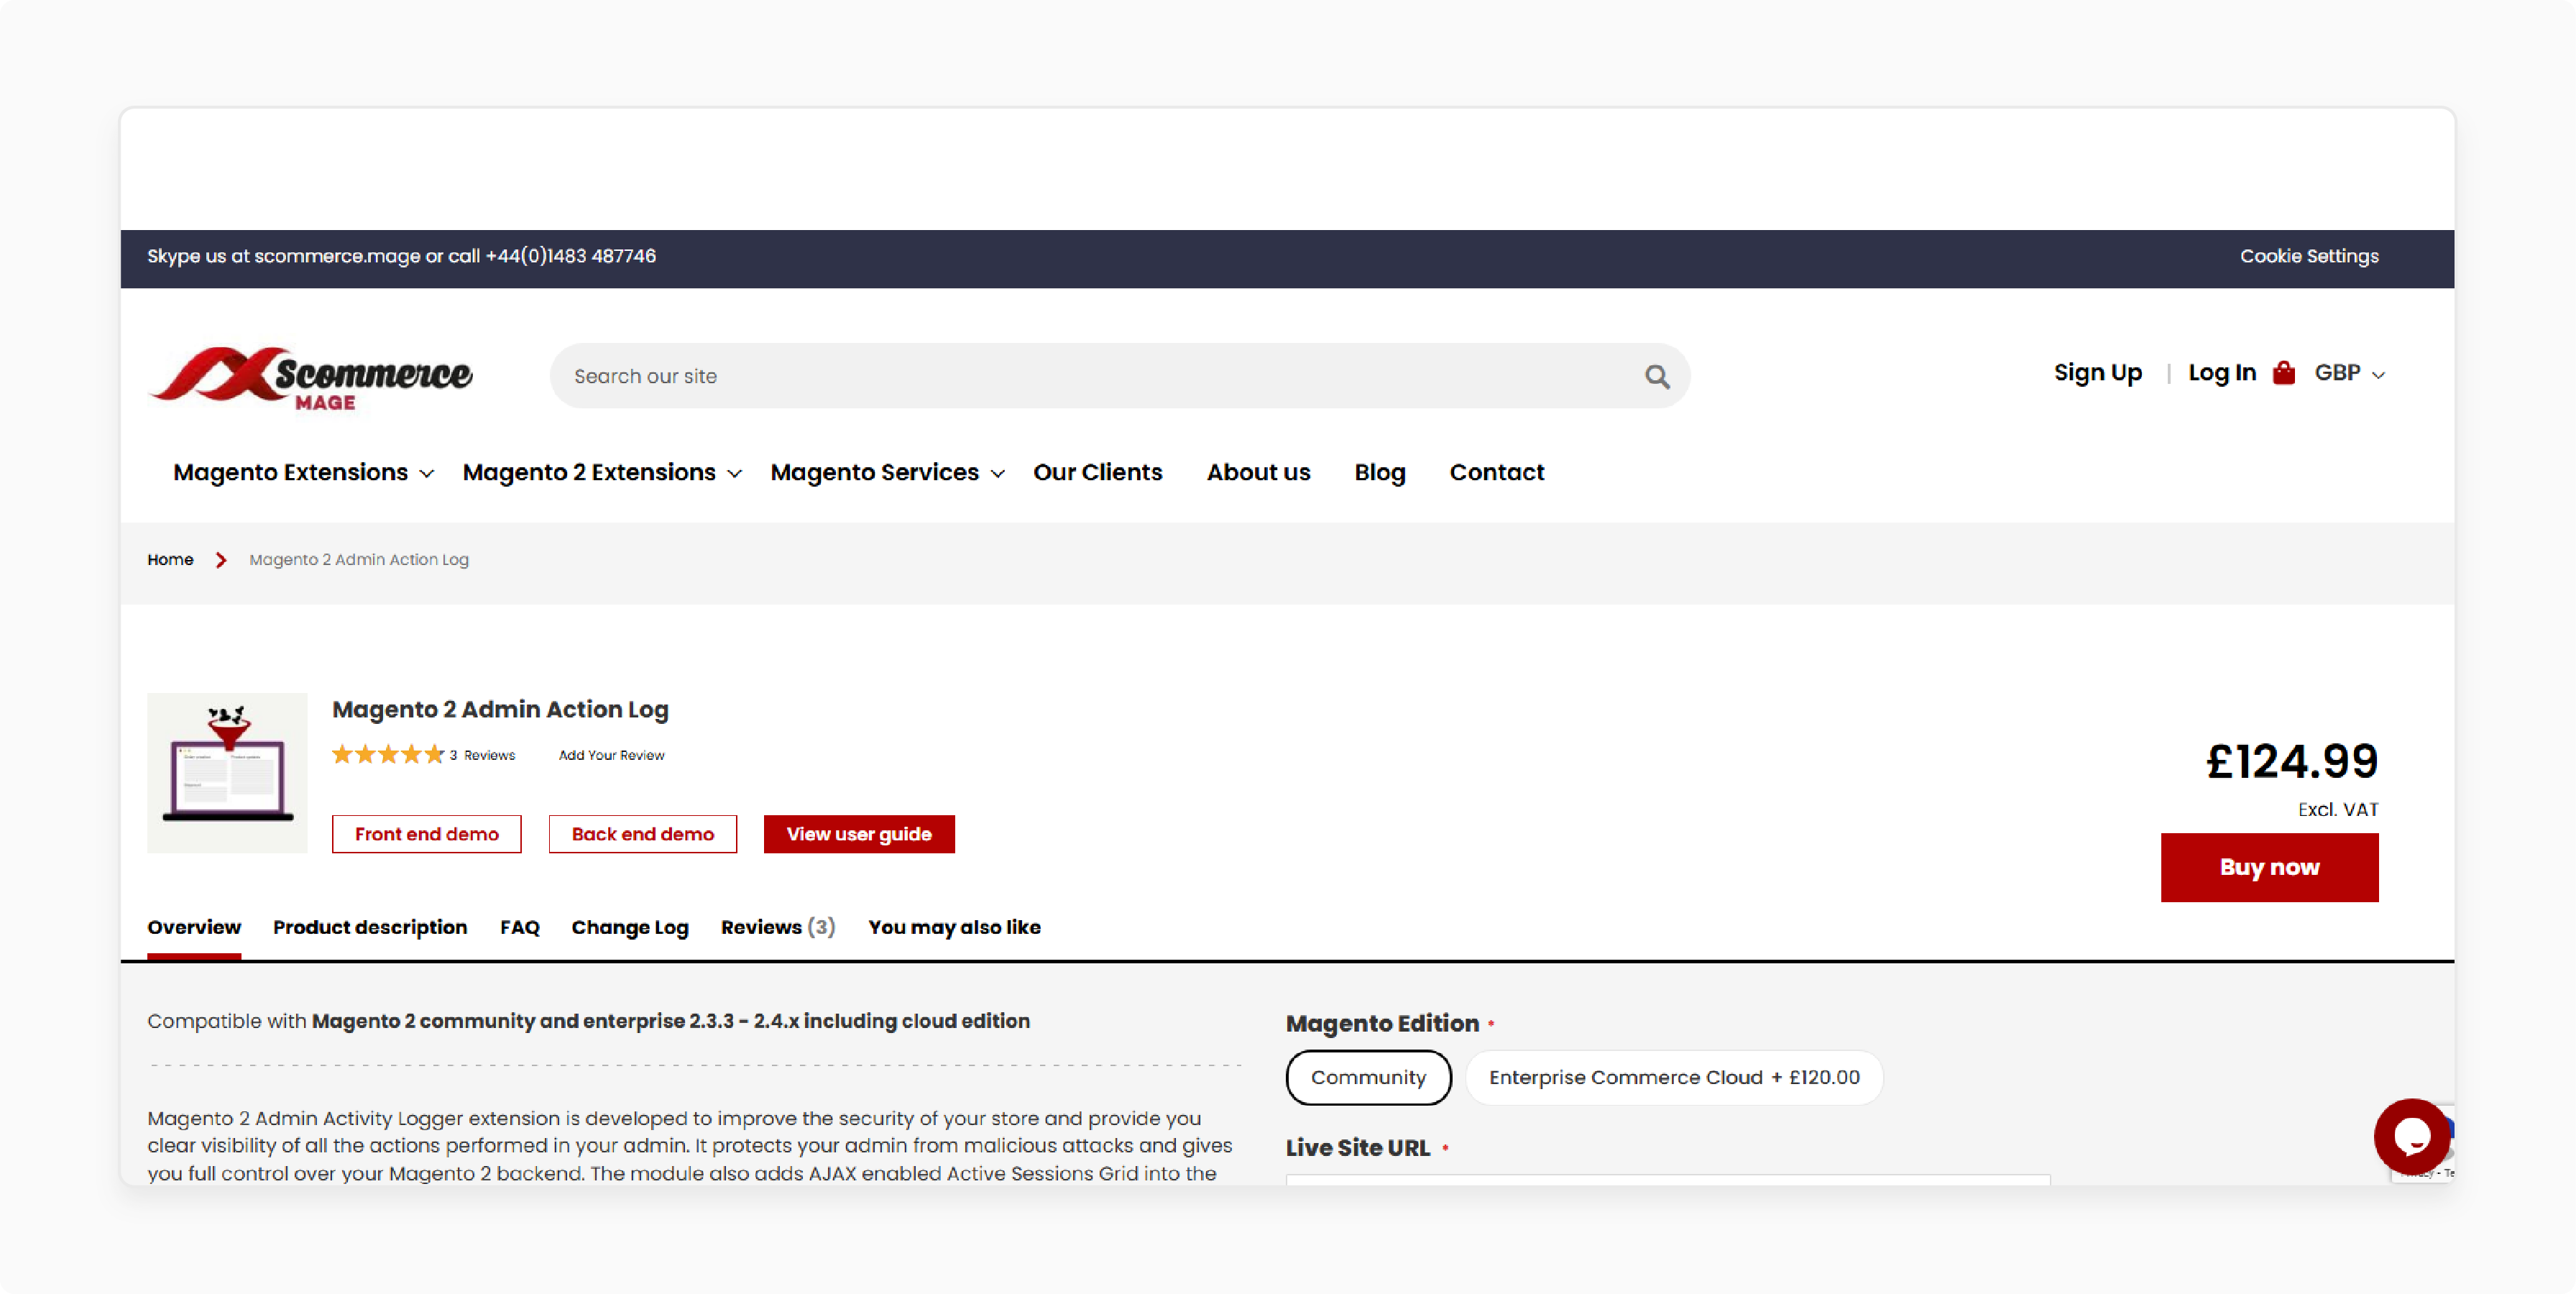Click the breadcrumb arrow separator icon

pyautogui.click(x=221, y=560)
